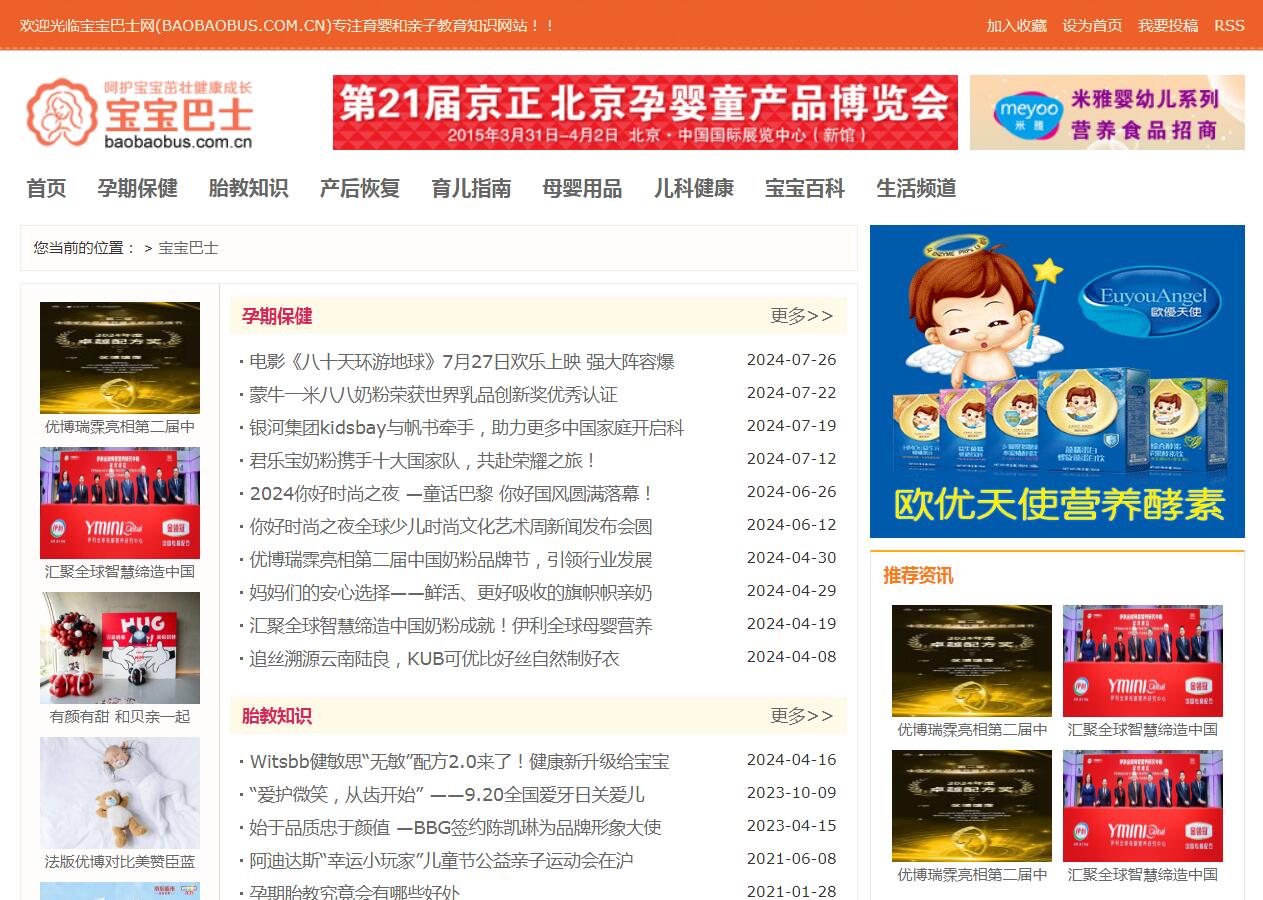
Task: Open 宝宝百科 navigation item
Action: click(805, 188)
